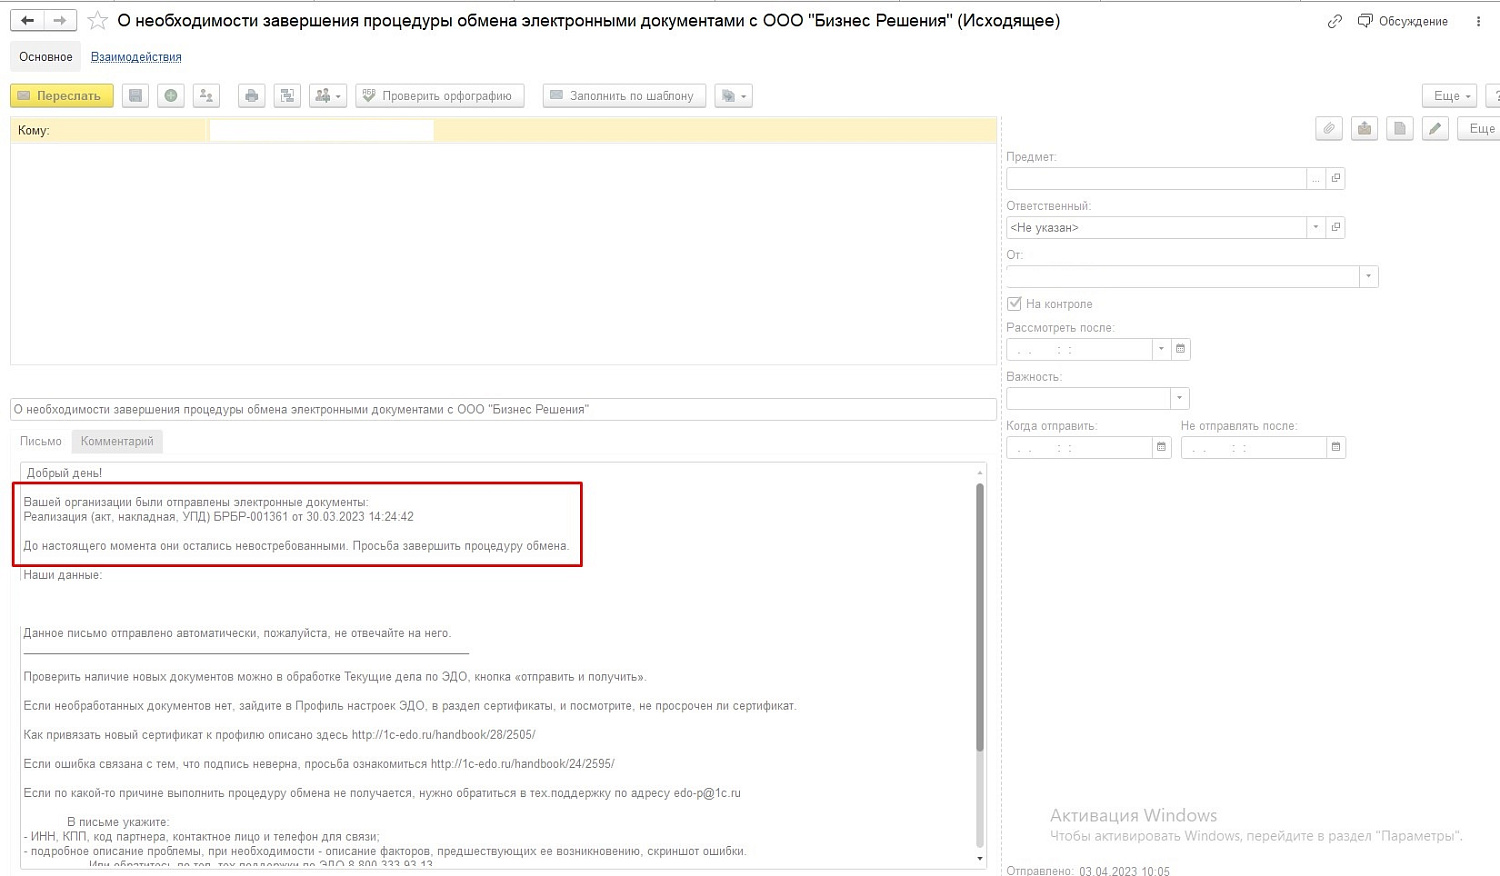Copy the link with the chain icon

(1334, 21)
